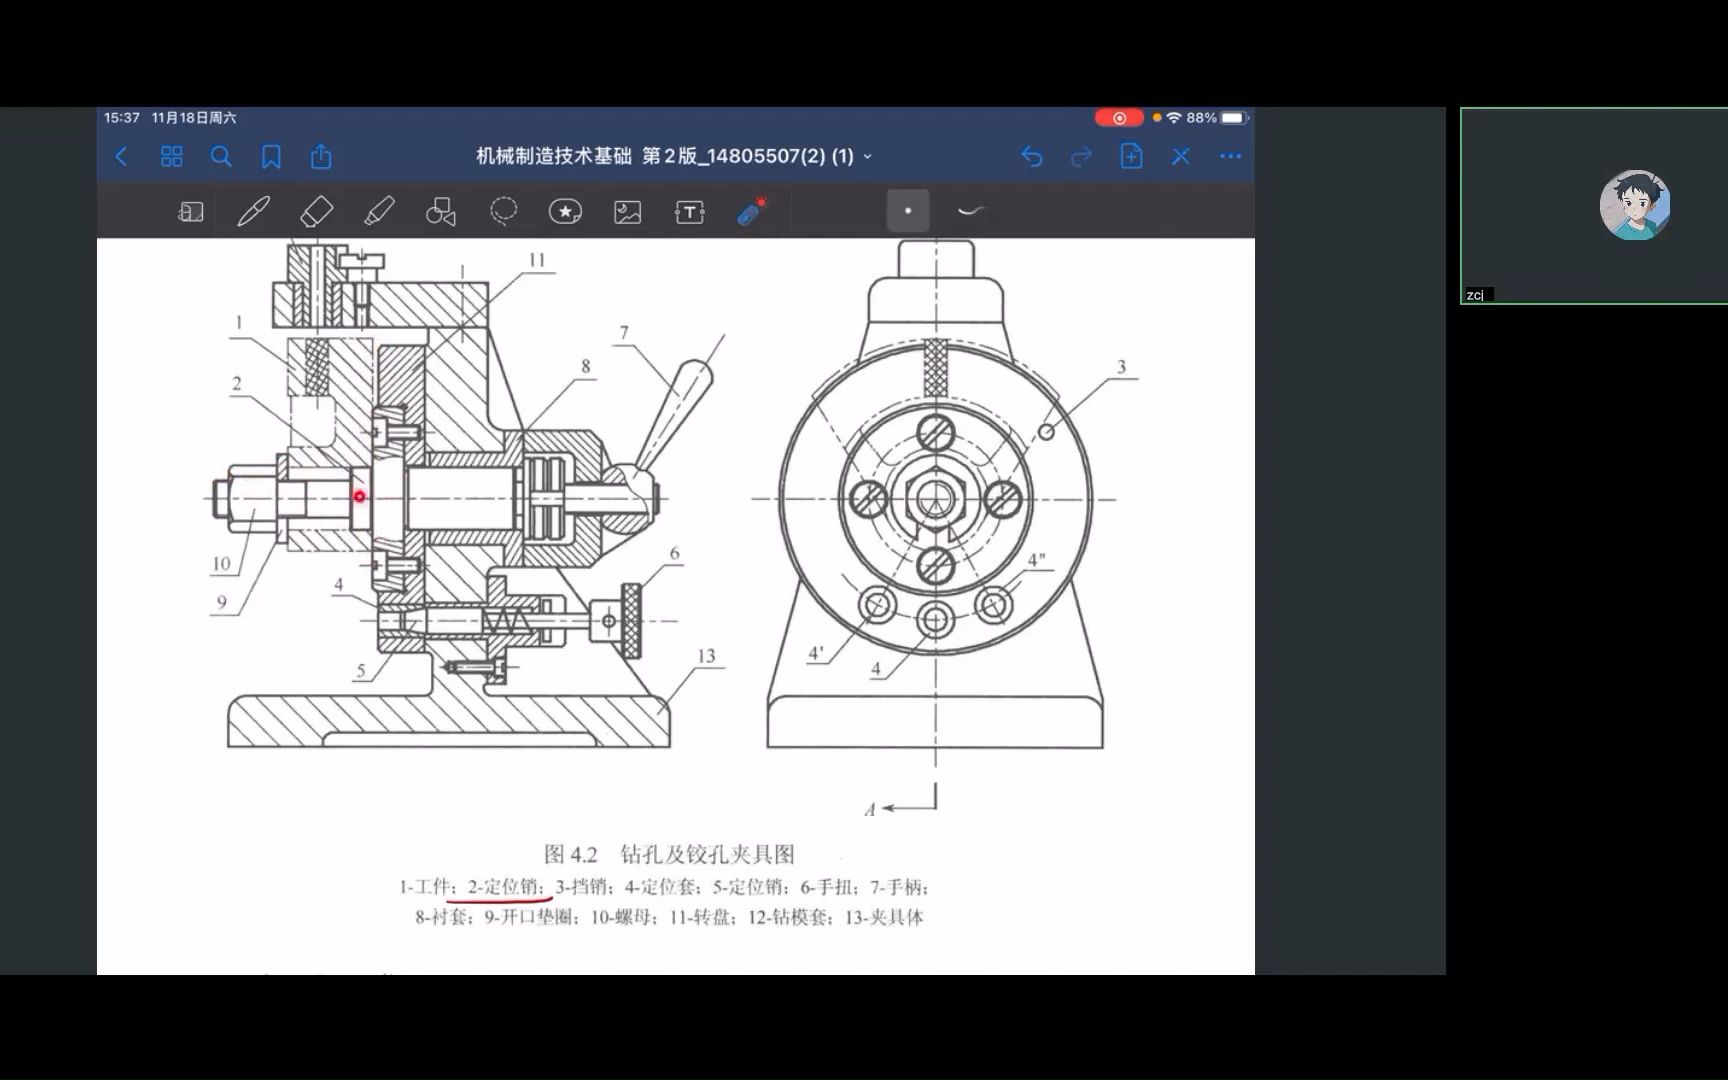Choose the trailing line pointer style
Viewport: 1728px width, 1080px height.
tap(971, 211)
